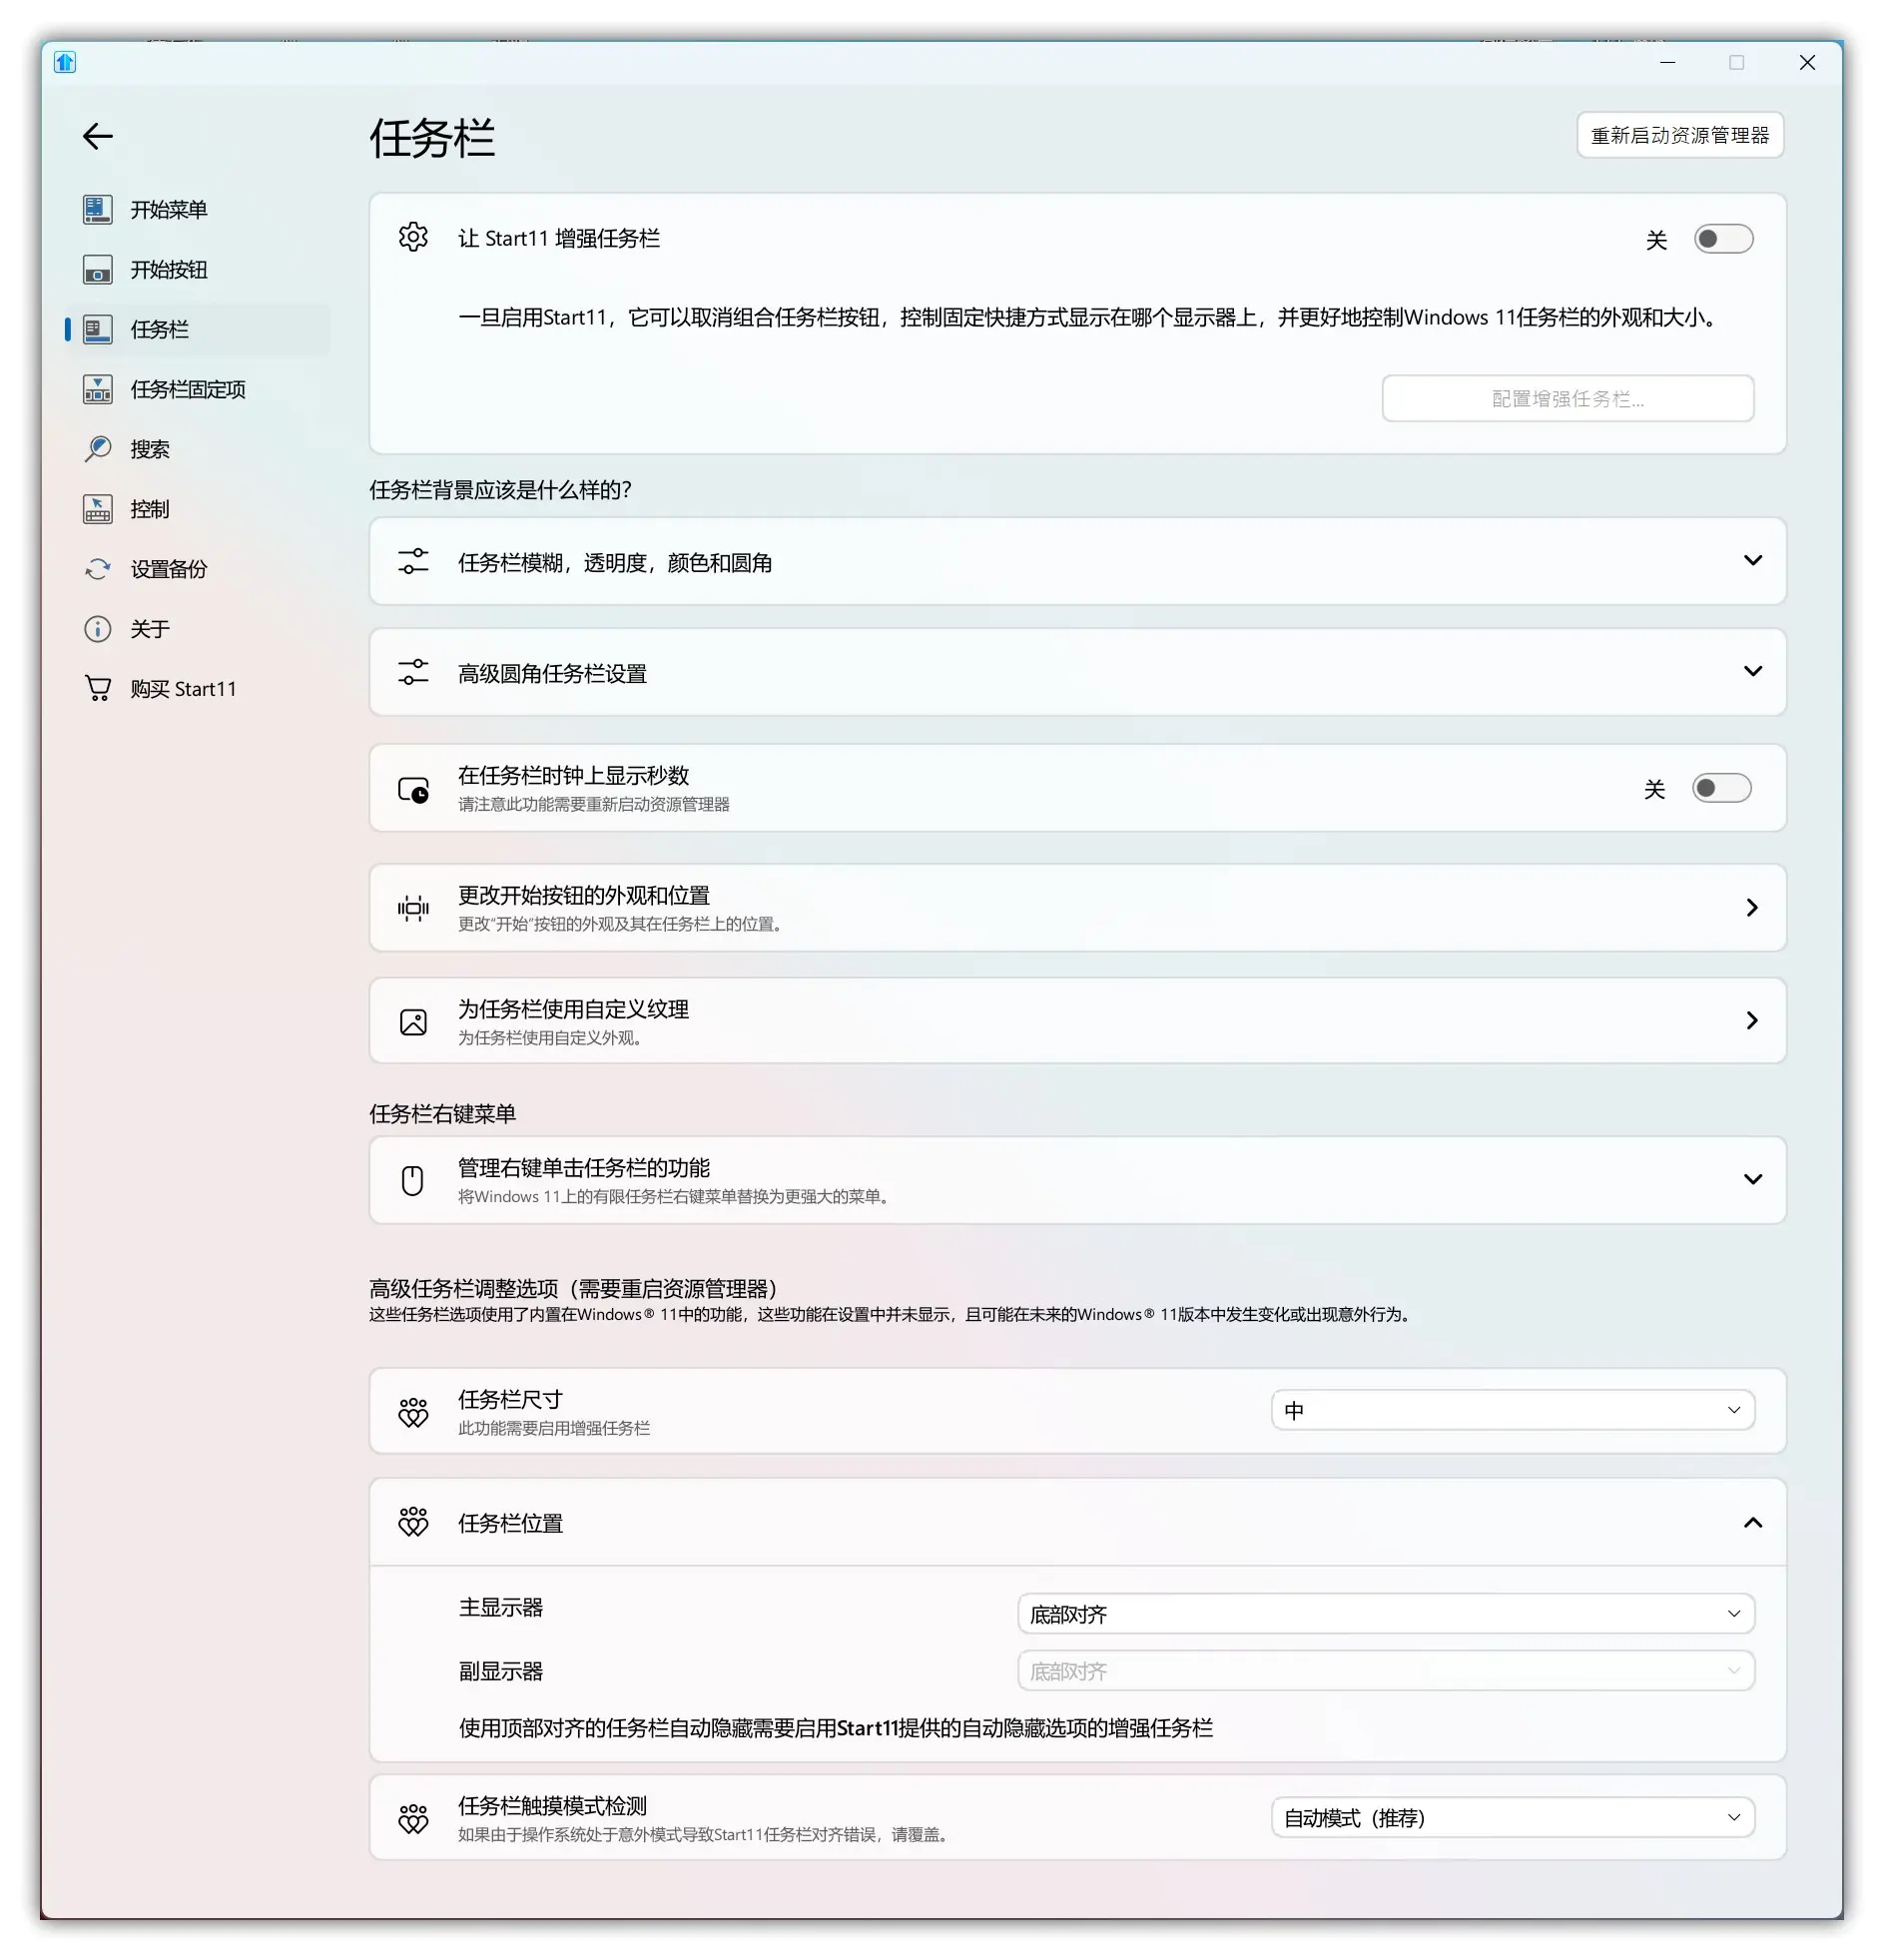Click the 设置备份 sync icon
This screenshot has width=1884, height=1960.
tap(97, 569)
